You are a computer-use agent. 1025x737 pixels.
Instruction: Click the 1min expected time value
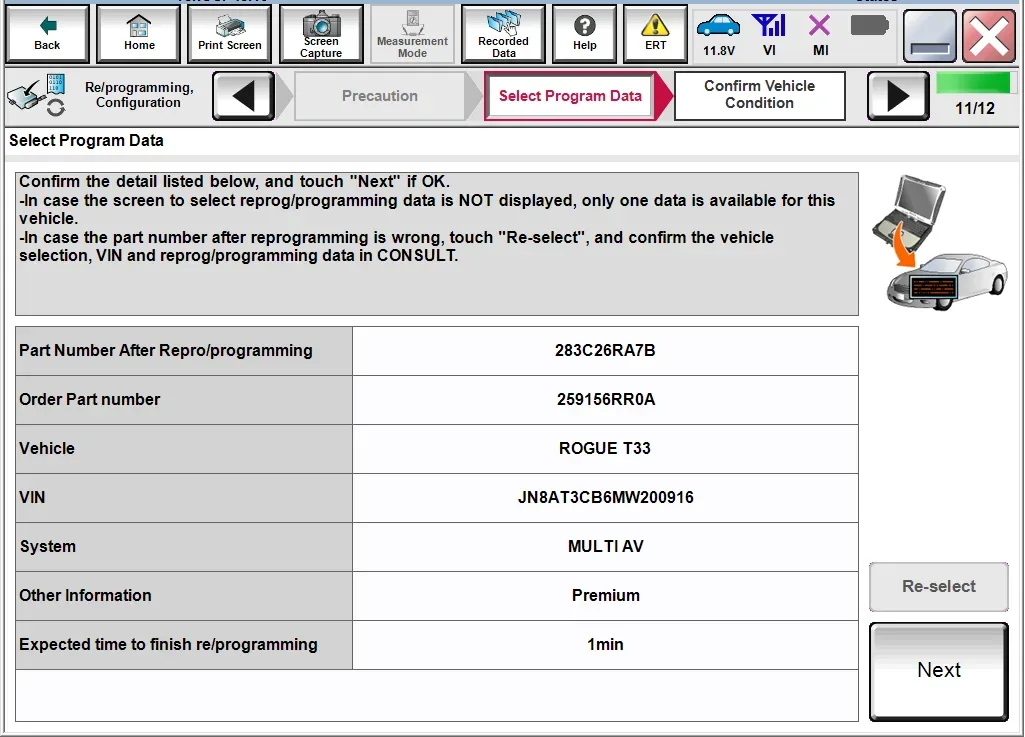(605, 645)
